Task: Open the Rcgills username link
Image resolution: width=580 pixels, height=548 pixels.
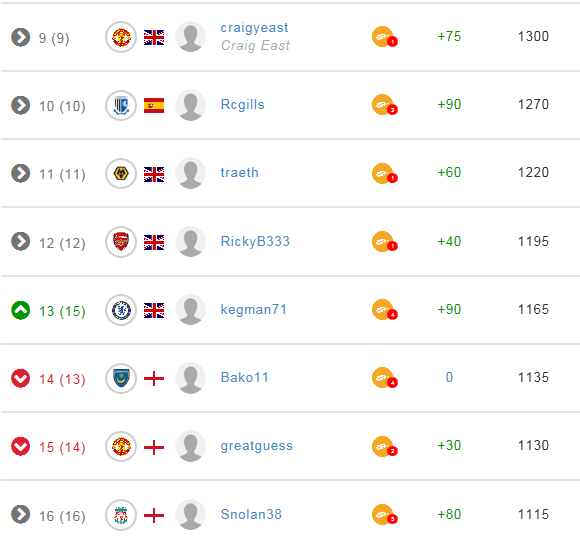Action: (x=242, y=104)
